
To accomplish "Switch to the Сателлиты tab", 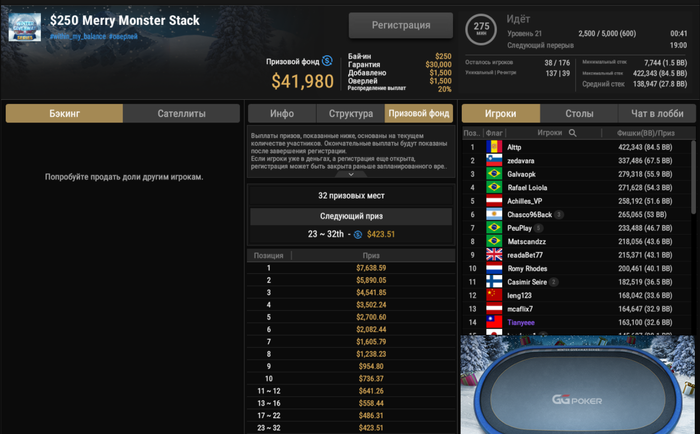I will [181, 113].
